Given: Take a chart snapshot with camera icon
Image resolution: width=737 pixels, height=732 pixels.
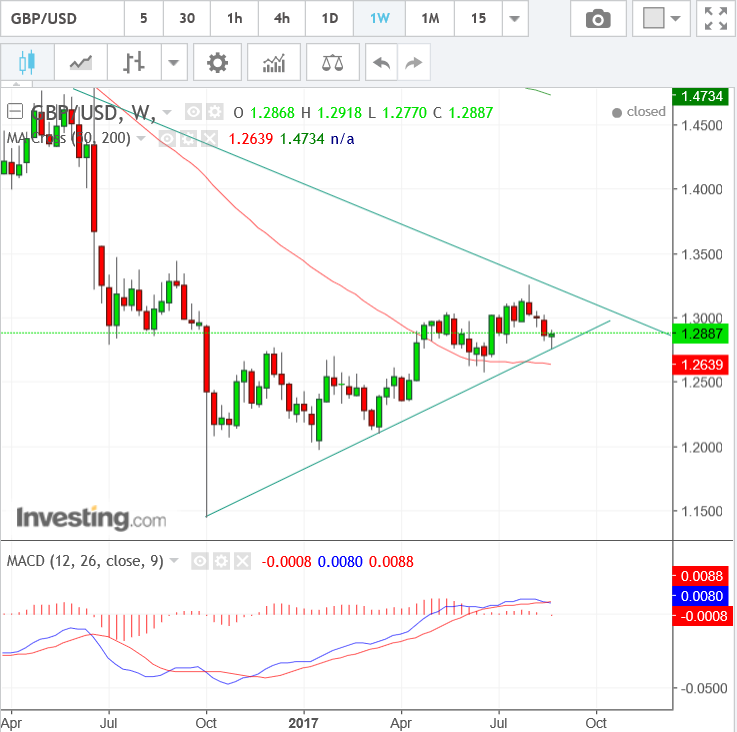Looking at the screenshot, I should (x=598, y=18).
